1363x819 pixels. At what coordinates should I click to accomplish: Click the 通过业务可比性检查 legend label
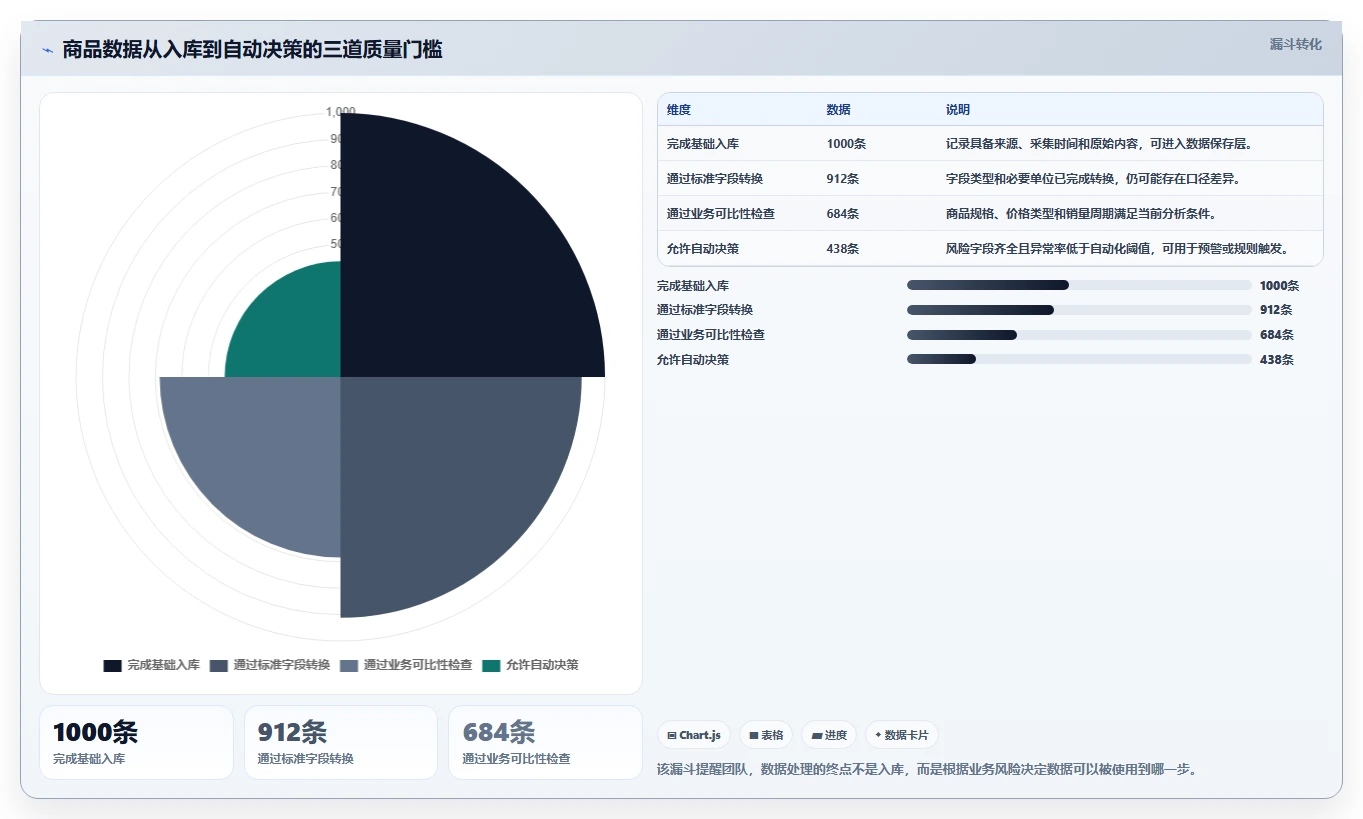pos(417,665)
